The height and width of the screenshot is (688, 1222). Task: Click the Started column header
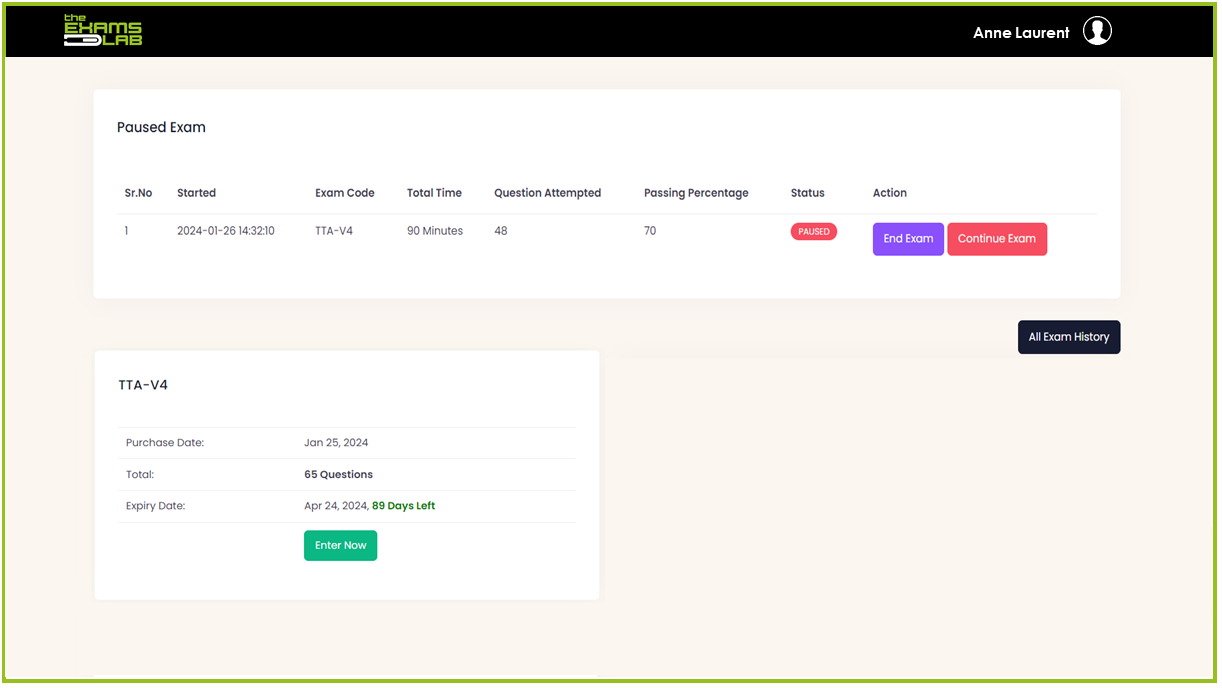(x=196, y=193)
